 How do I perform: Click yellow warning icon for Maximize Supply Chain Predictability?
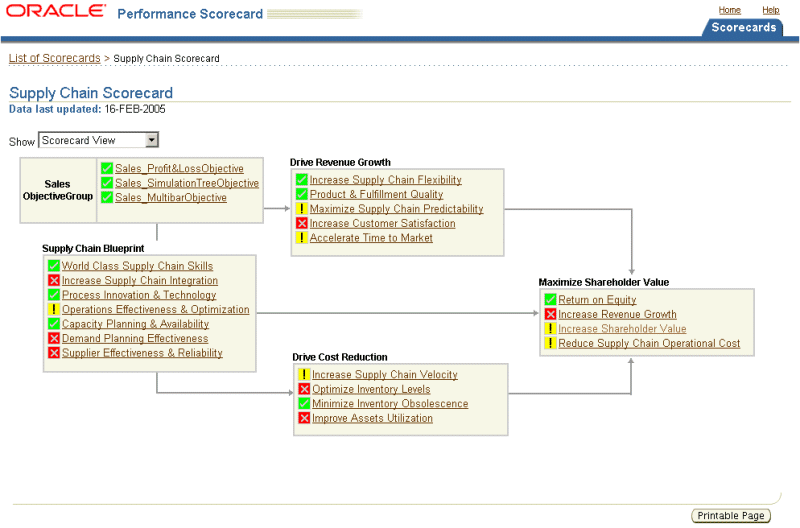(x=302, y=209)
